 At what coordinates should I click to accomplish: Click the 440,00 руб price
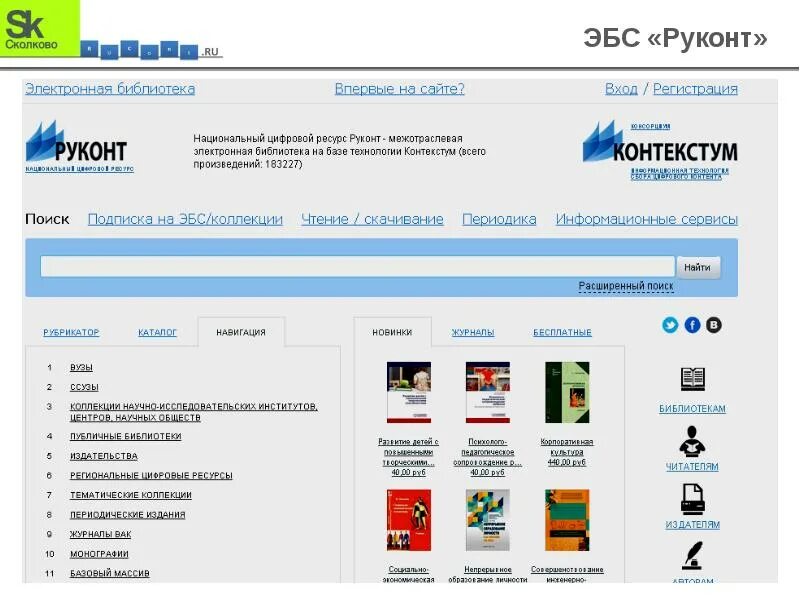567,462
